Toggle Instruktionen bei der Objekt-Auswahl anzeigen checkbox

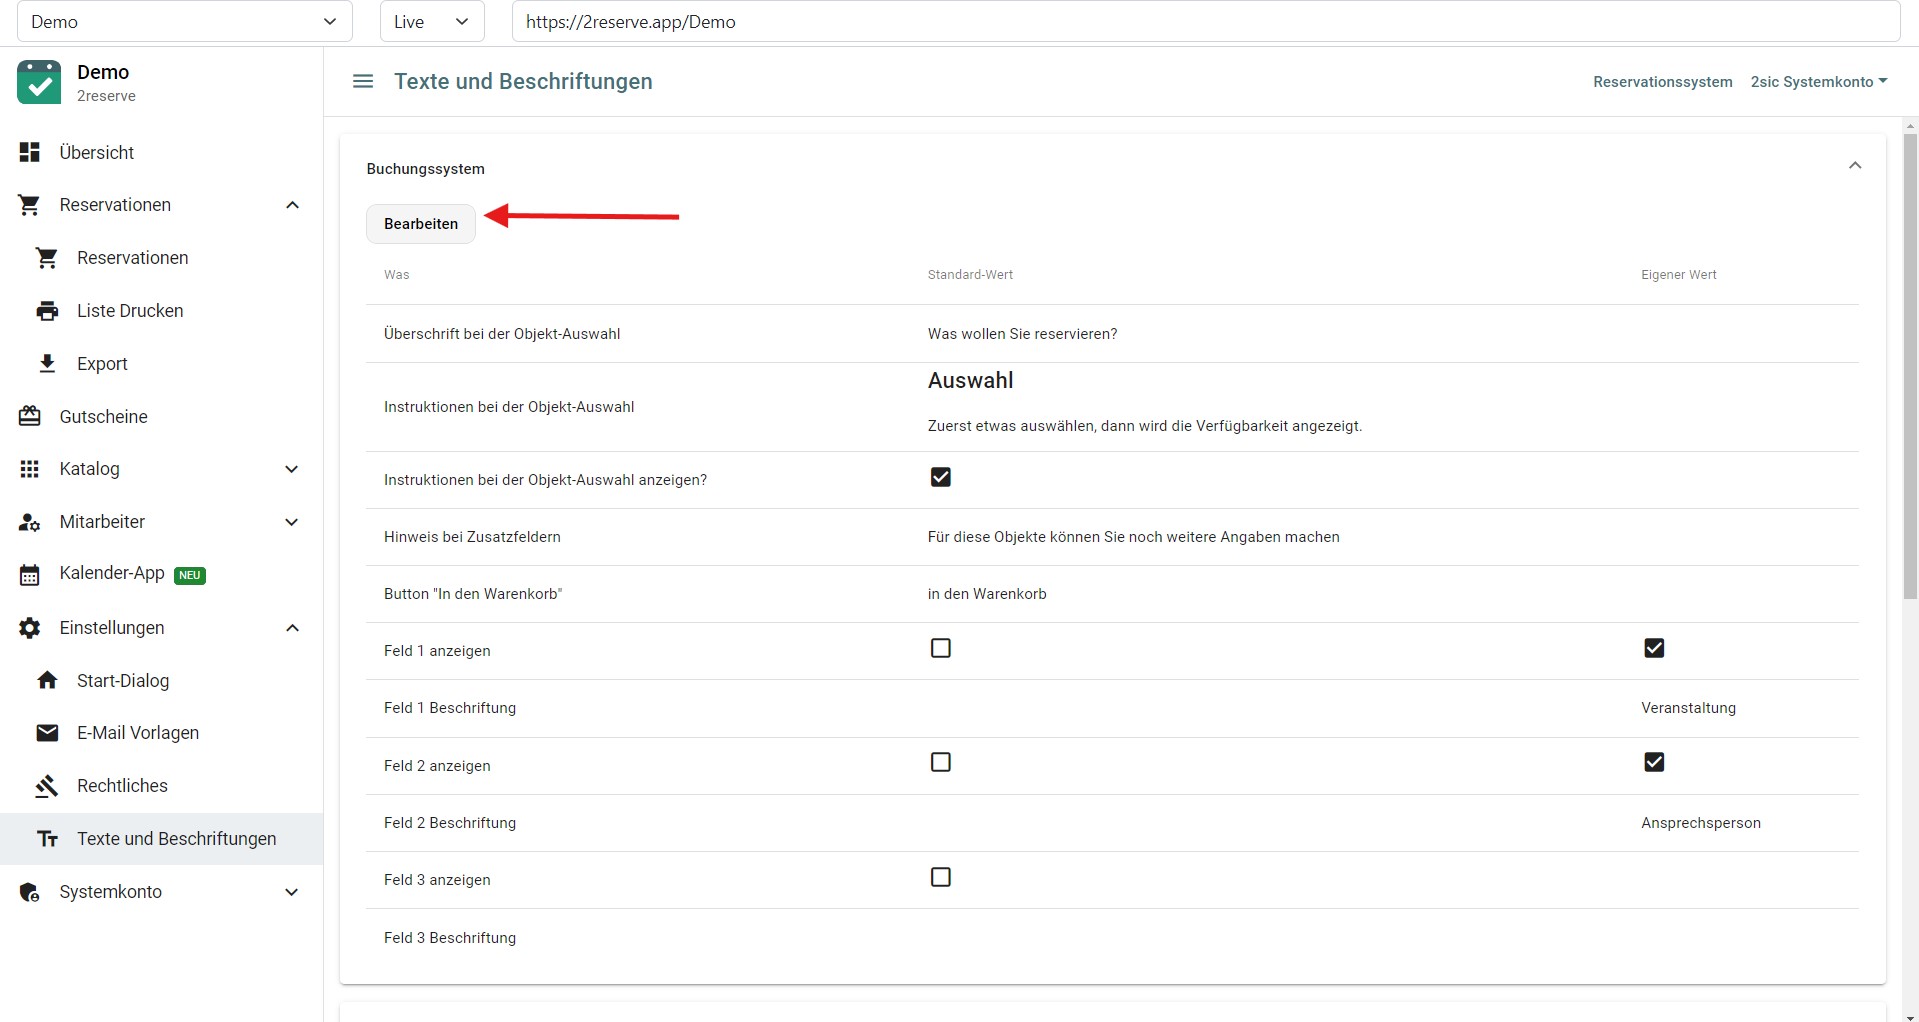[940, 477]
